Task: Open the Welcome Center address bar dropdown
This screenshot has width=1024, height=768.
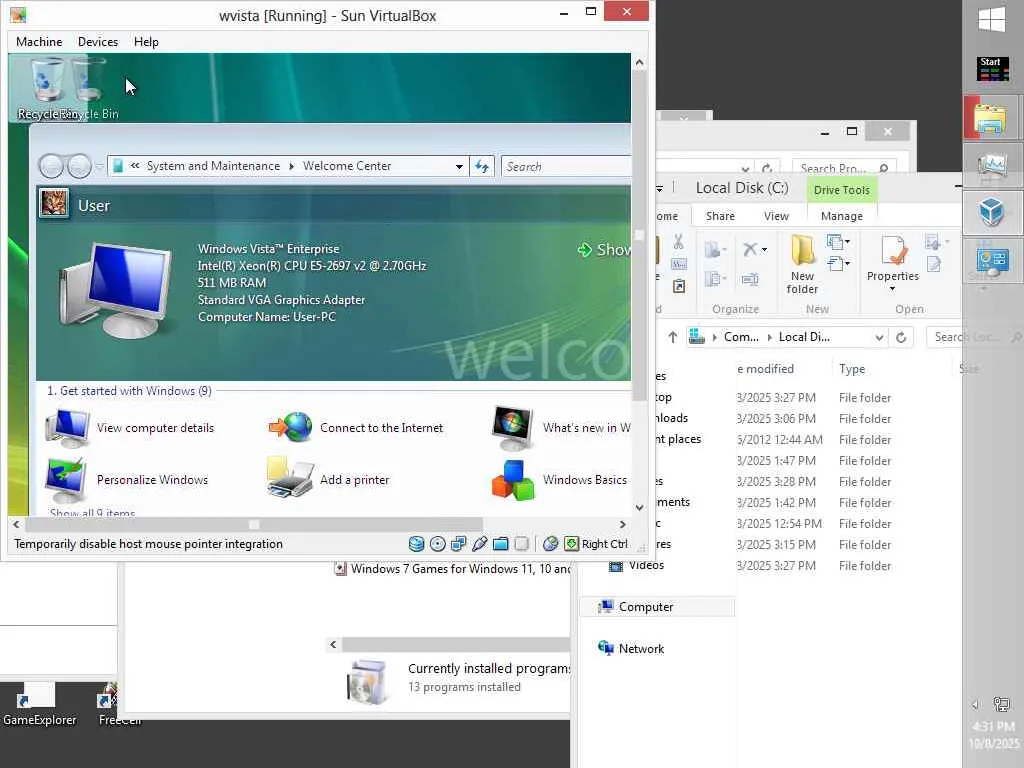Action: click(459, 167)
